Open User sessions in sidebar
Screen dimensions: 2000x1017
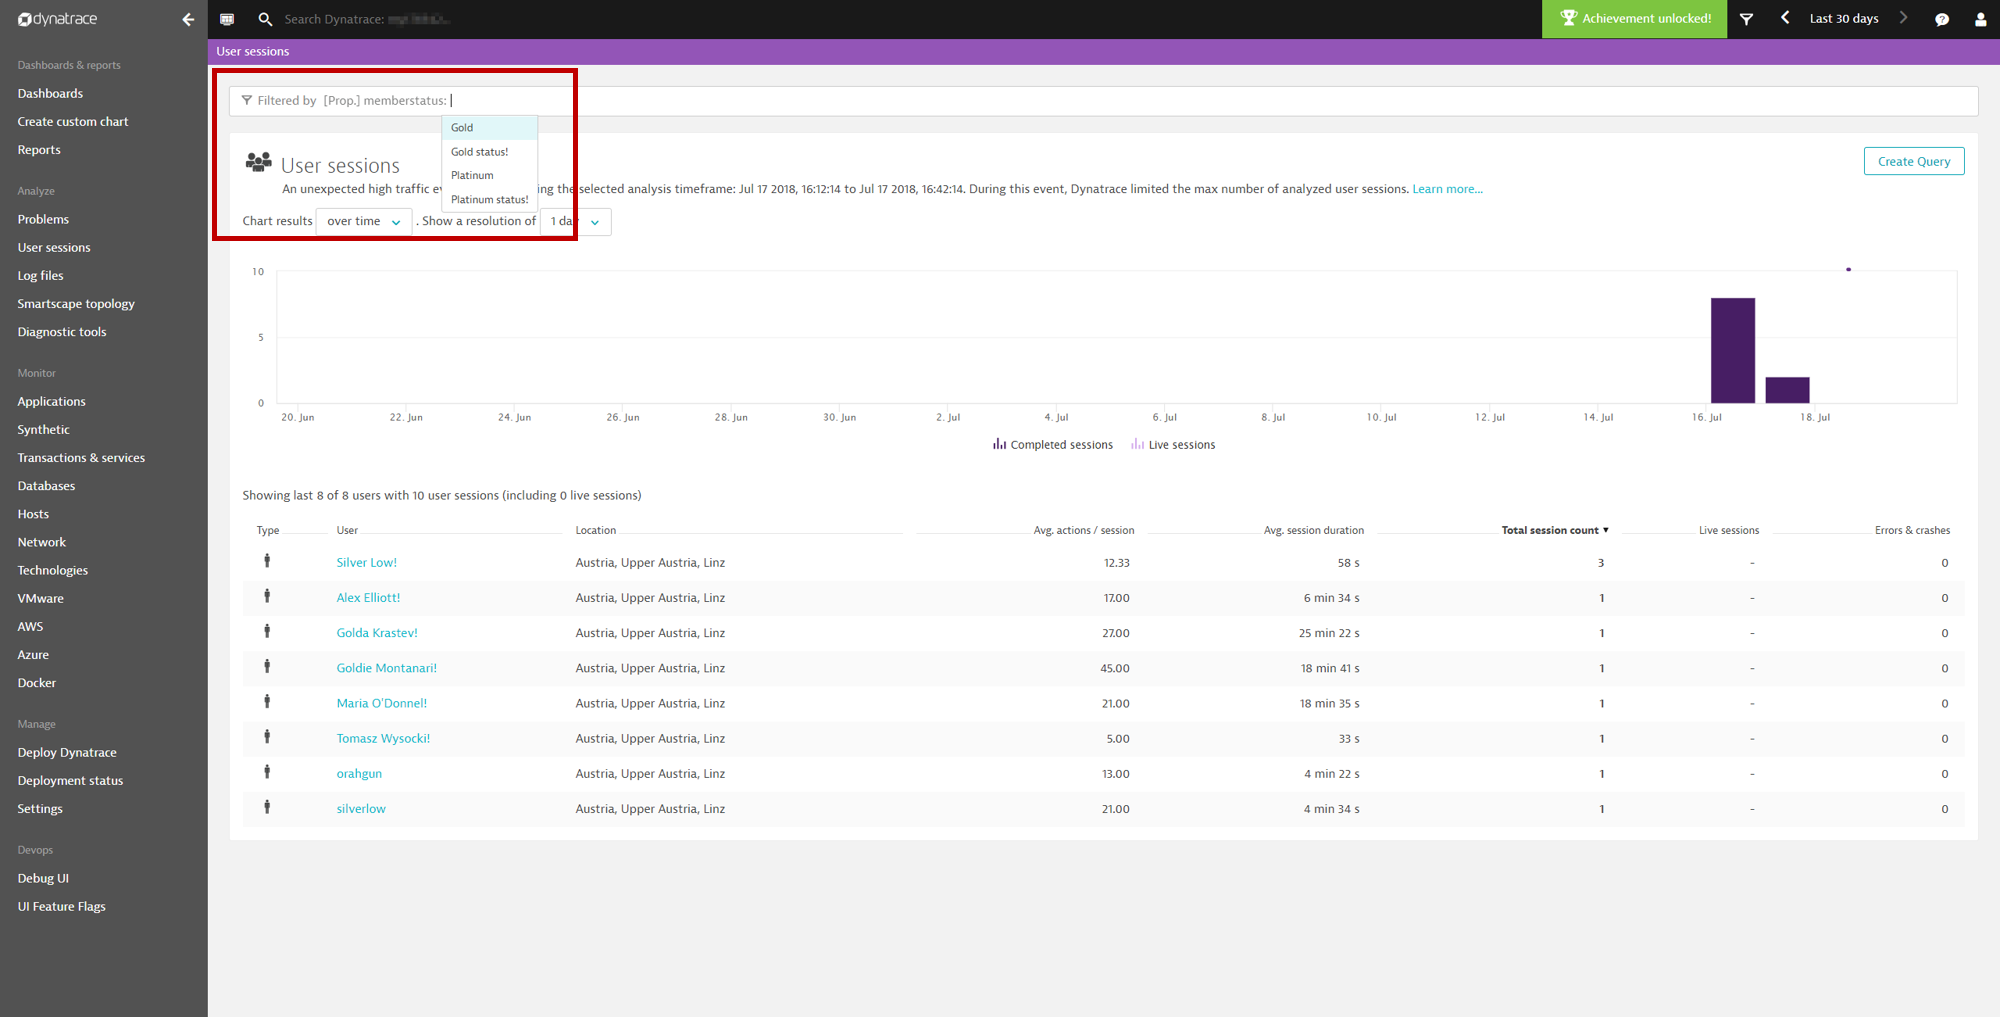pos(54,247)
